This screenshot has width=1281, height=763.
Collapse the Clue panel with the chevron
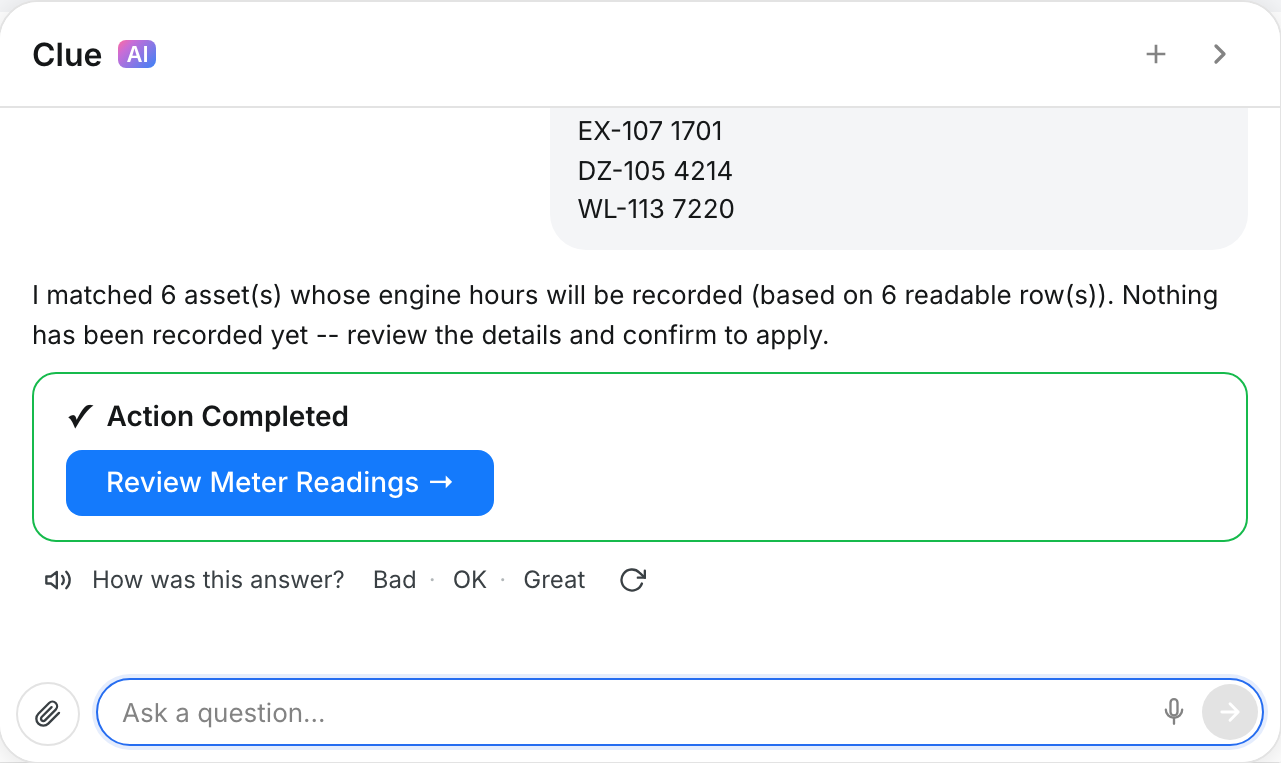(1219, 54)
